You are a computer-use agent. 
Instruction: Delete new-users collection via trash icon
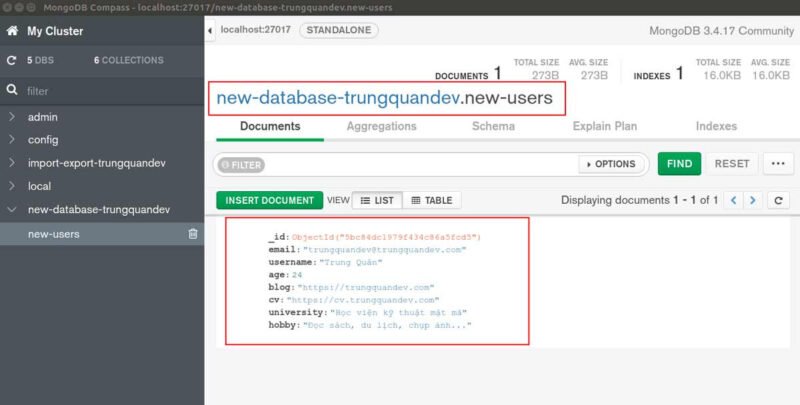coord(193,234)
